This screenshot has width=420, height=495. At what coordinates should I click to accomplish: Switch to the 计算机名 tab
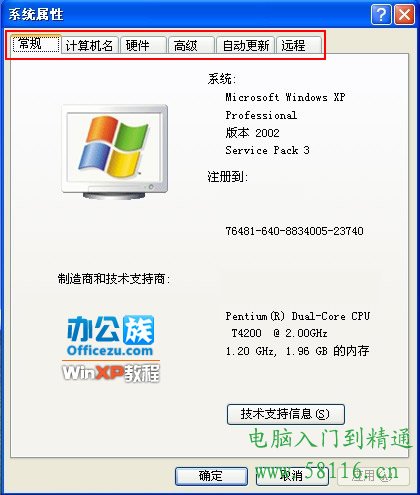pos(89,45)
